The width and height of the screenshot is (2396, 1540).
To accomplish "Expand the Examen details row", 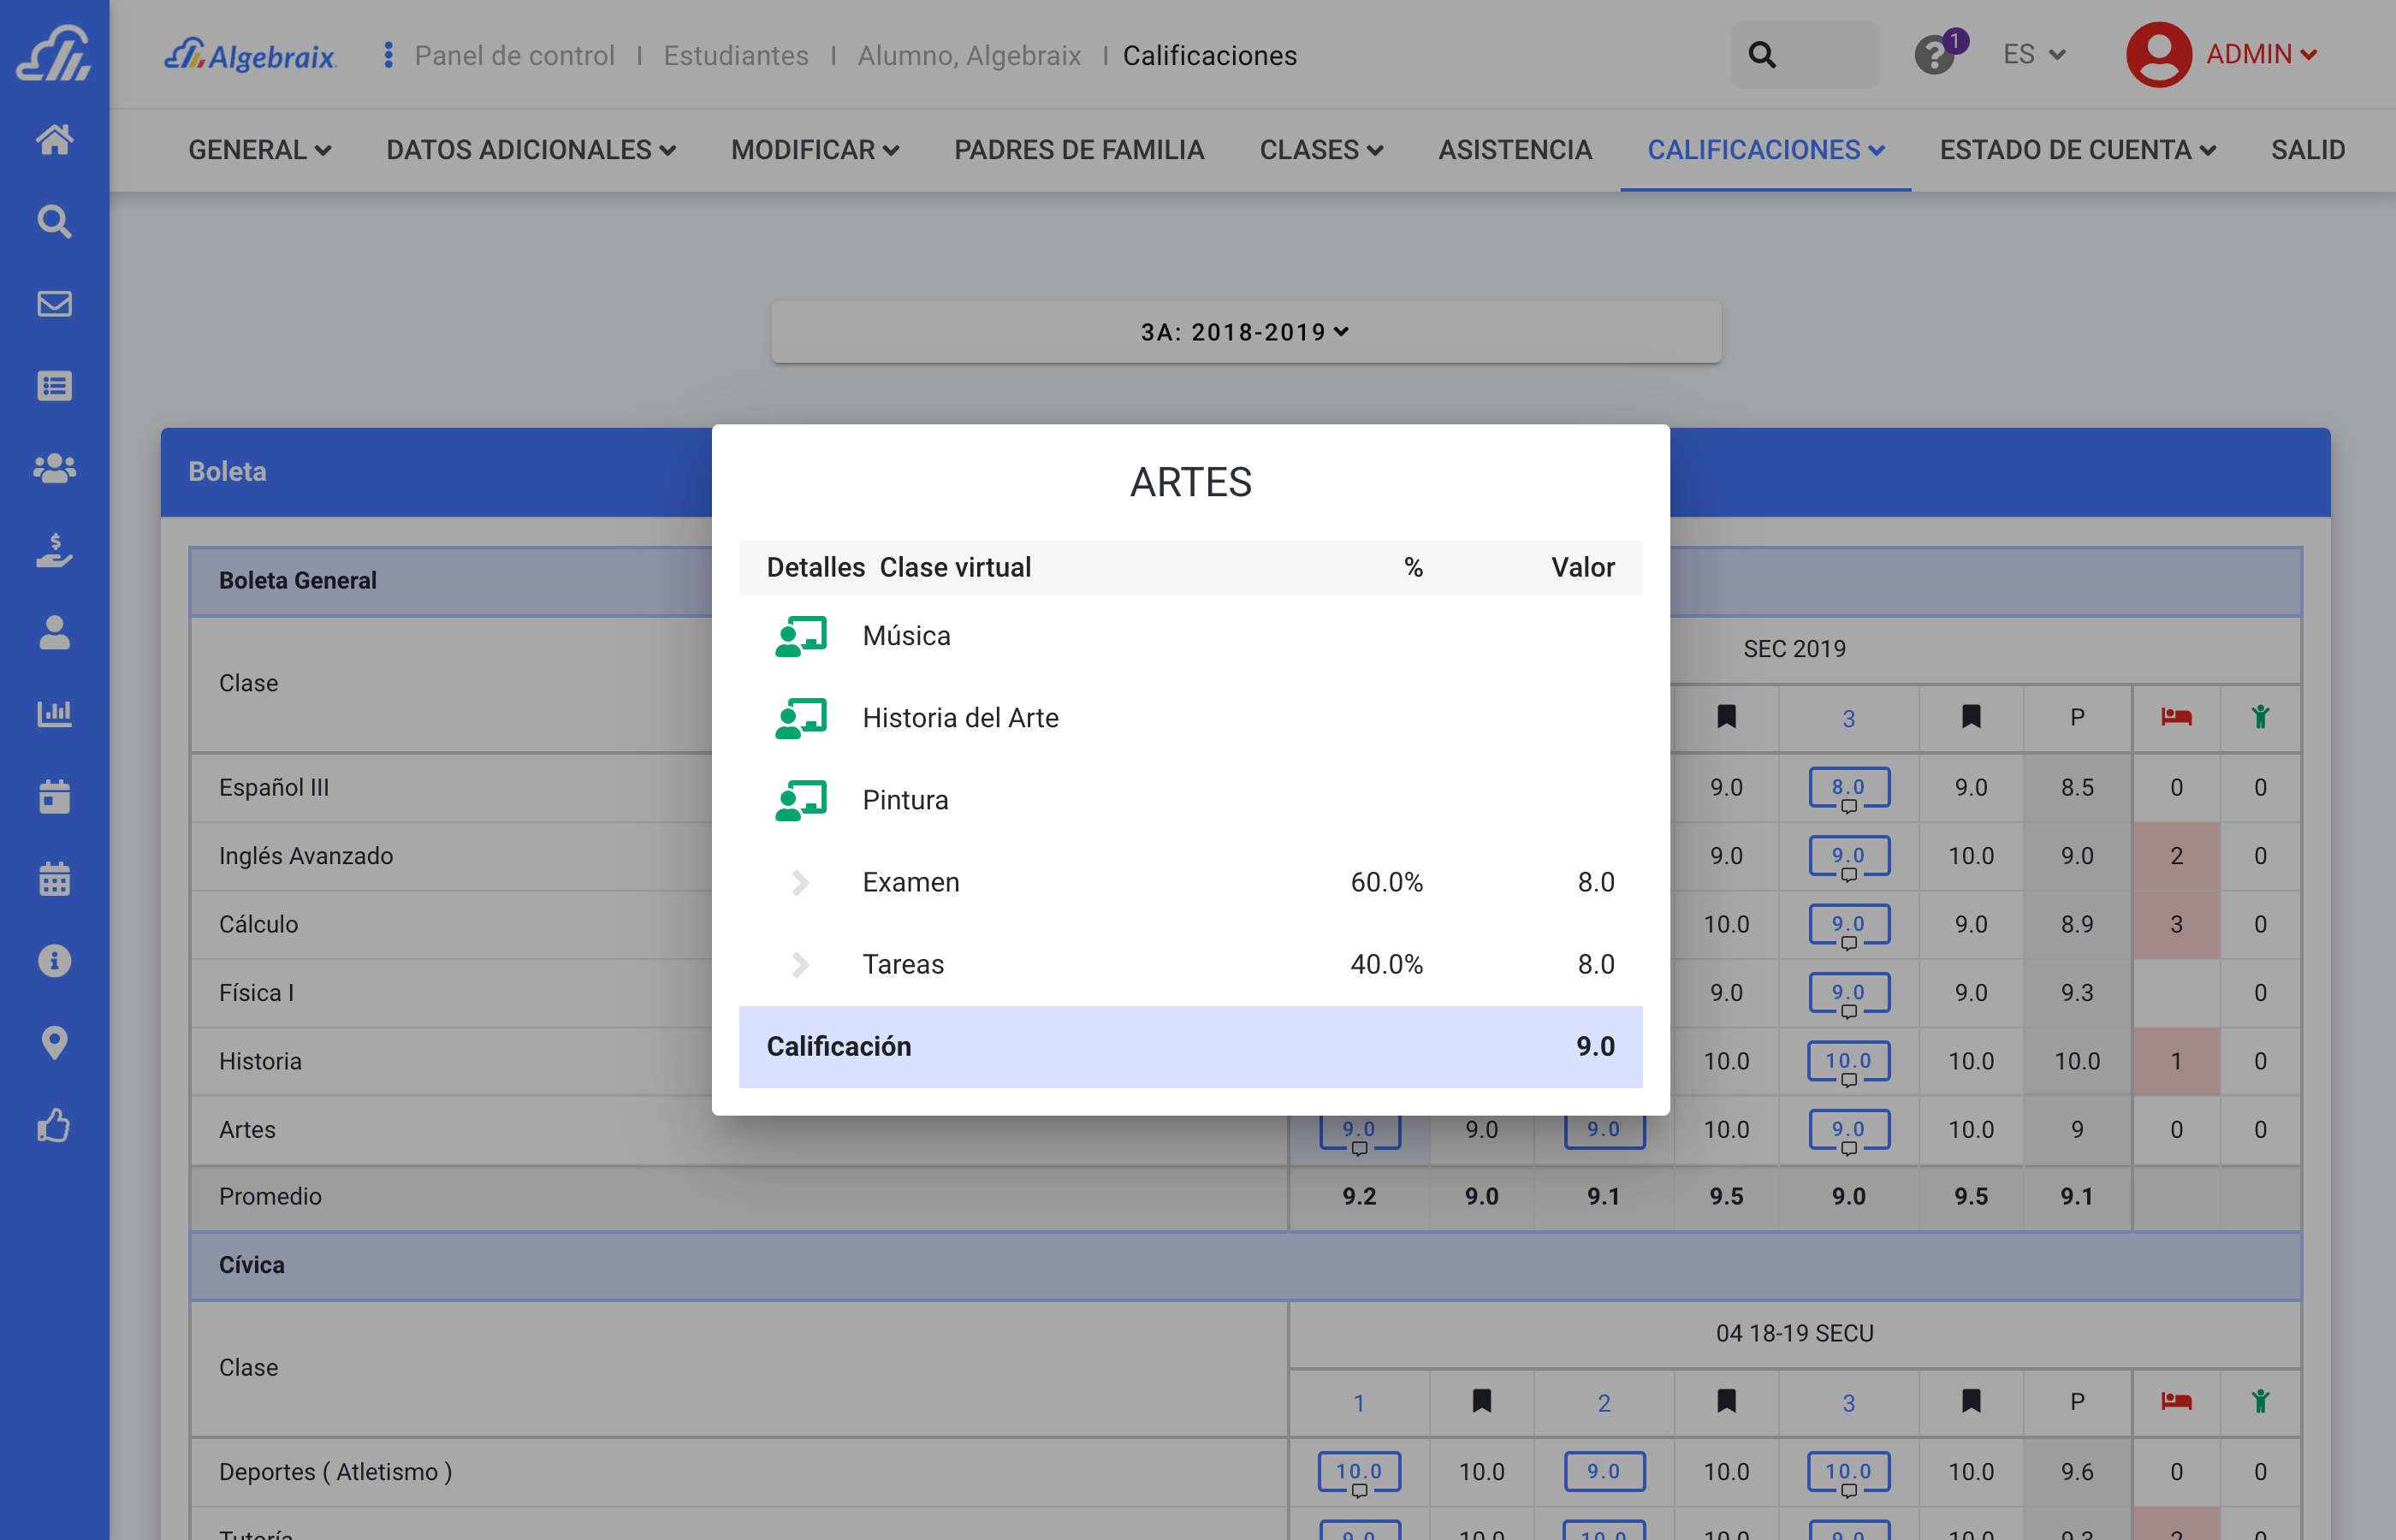I will point(800,882).
